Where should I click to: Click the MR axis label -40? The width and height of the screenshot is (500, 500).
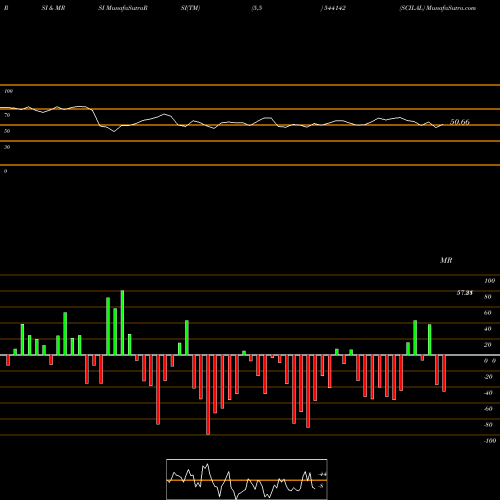coord(488,393)
